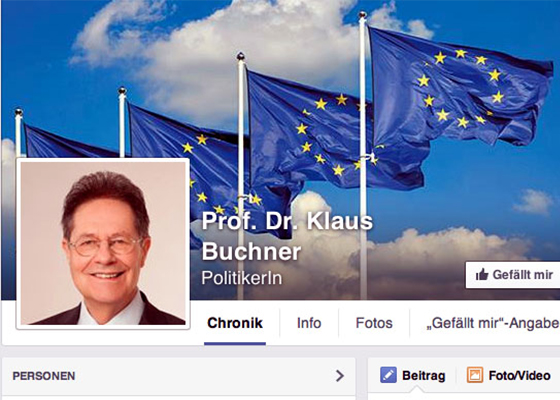Click the thumbs-up icon on Gefällt mir

click(482, 274)
